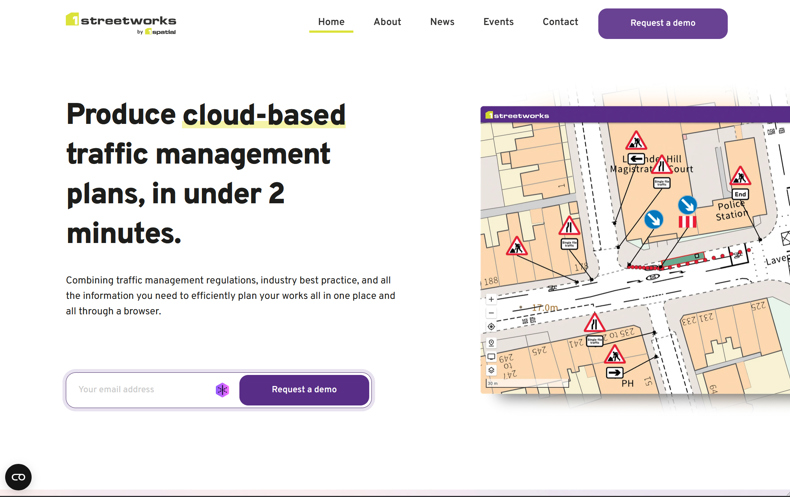Screen dimensions: 790x497
Task: Focus the Your email address field
Action: click(140, 390)
